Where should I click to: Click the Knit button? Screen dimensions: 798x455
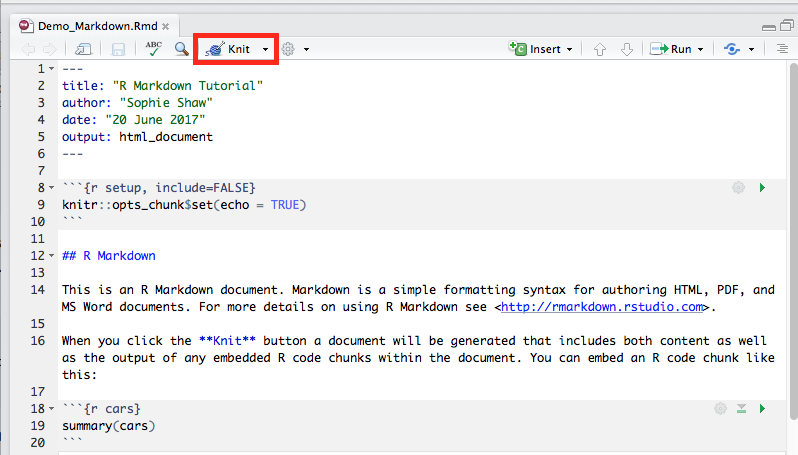227,49
